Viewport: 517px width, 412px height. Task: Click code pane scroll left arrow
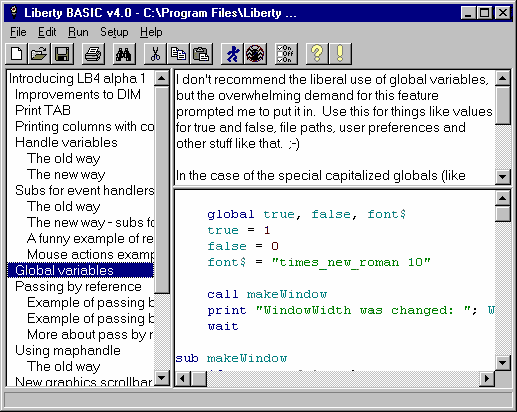pos(183,379)
